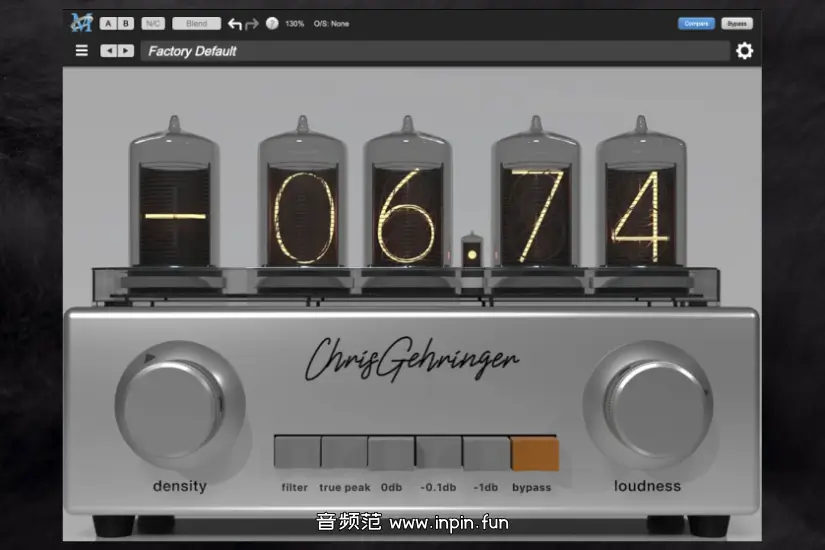The image size is (825, 550).
Task: Click the redo arrow icon
Action: click(252, 24)
